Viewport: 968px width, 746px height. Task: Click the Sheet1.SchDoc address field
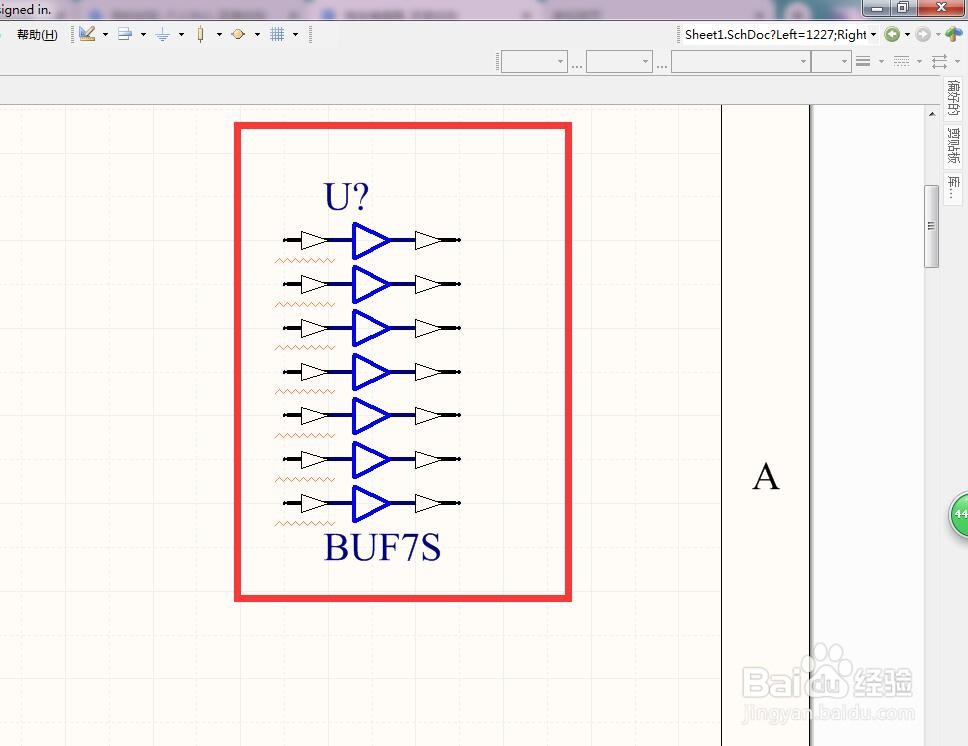[775, 35]
